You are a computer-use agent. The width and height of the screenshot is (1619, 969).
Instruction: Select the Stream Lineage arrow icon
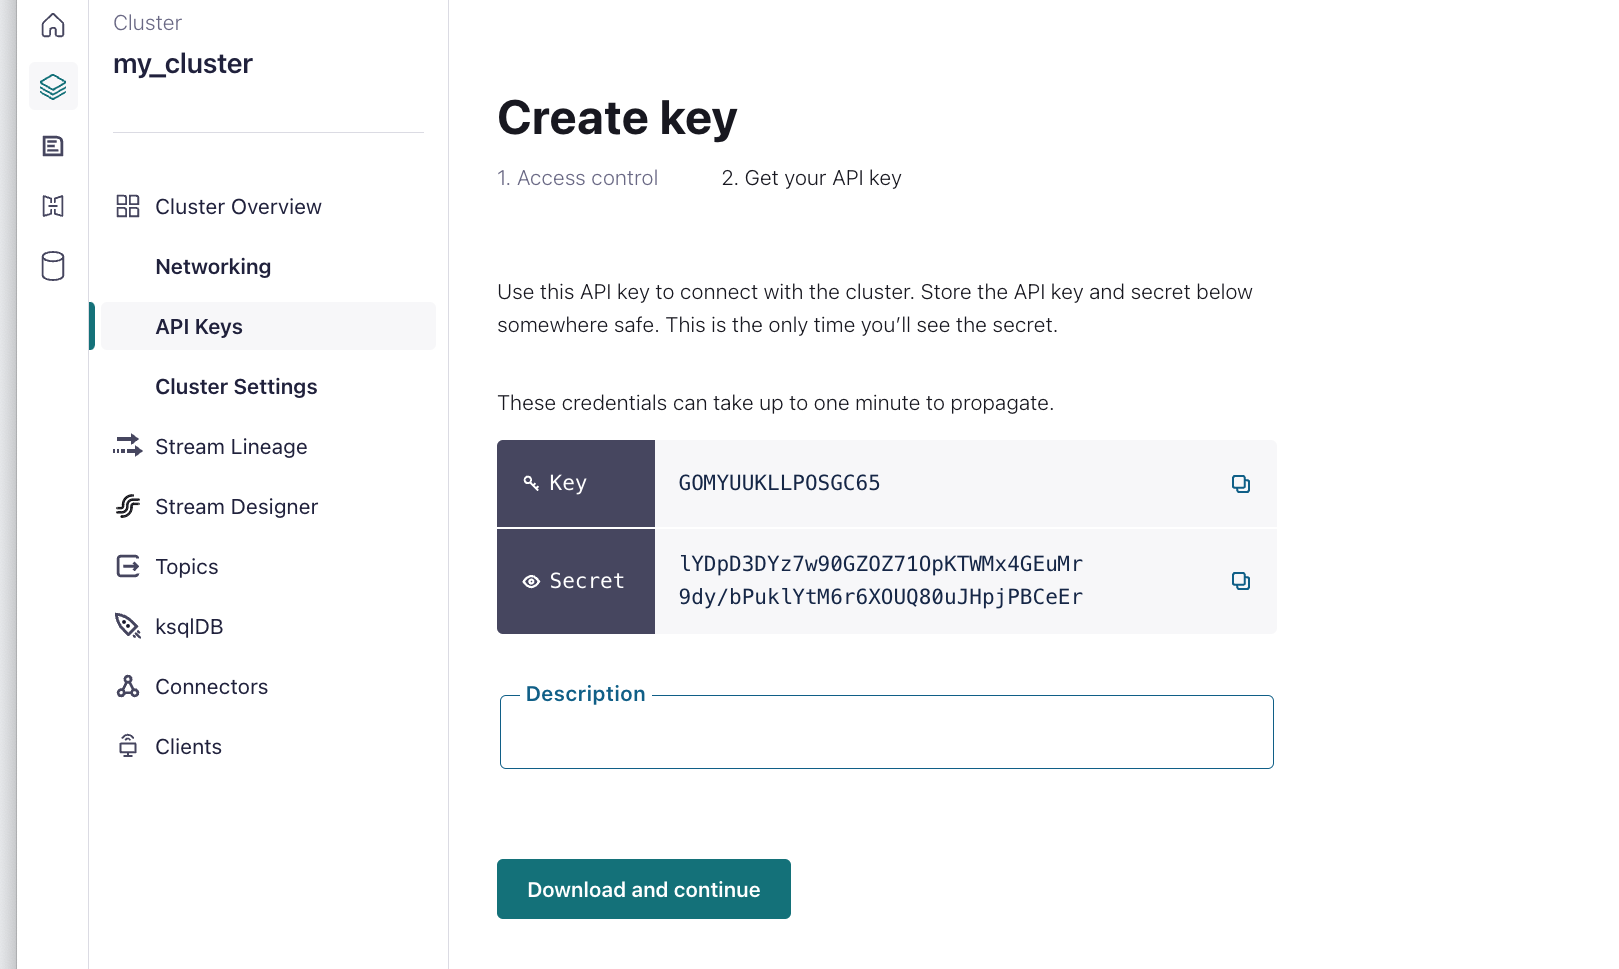point(128,446)
